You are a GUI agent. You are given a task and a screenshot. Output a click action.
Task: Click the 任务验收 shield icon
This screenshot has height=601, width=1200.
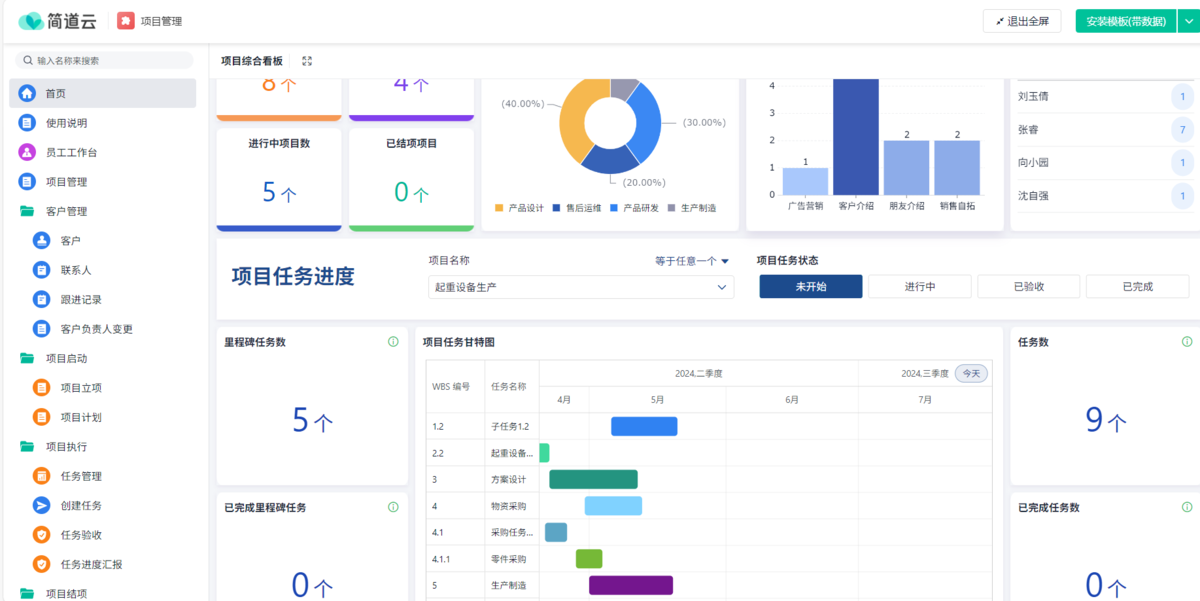[41, 535]
